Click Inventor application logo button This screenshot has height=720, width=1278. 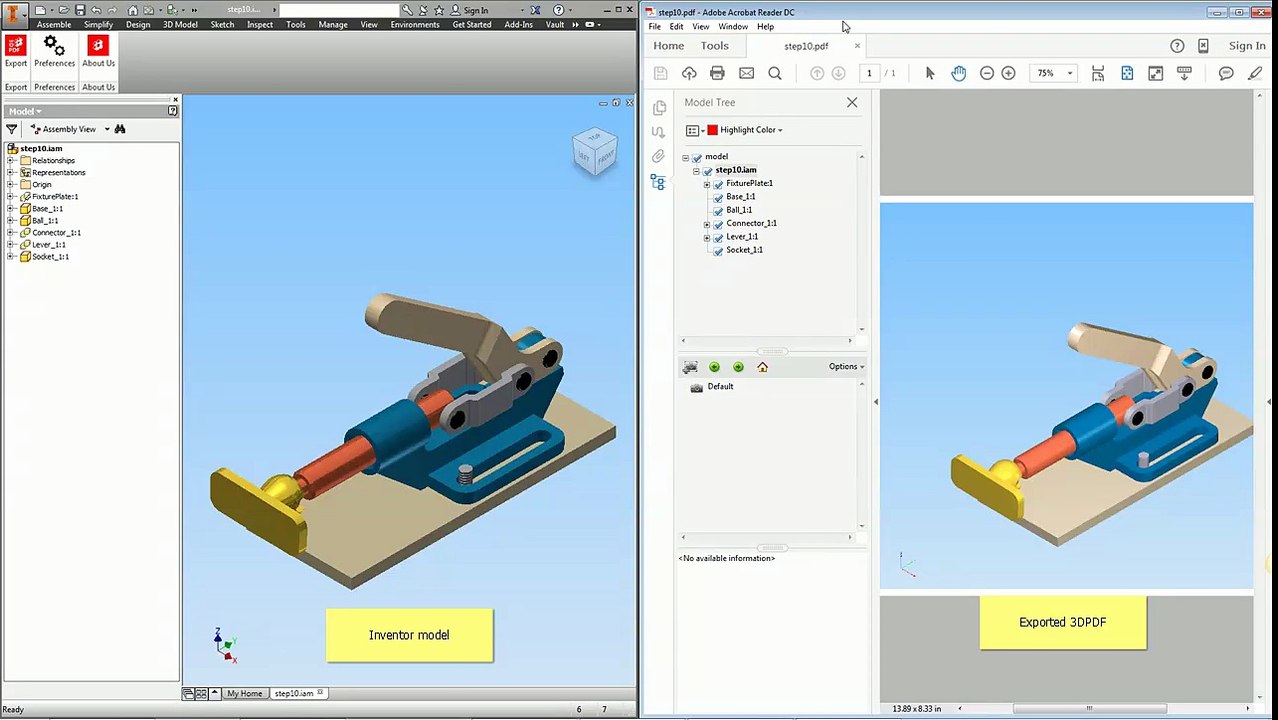tap(13, 14)
